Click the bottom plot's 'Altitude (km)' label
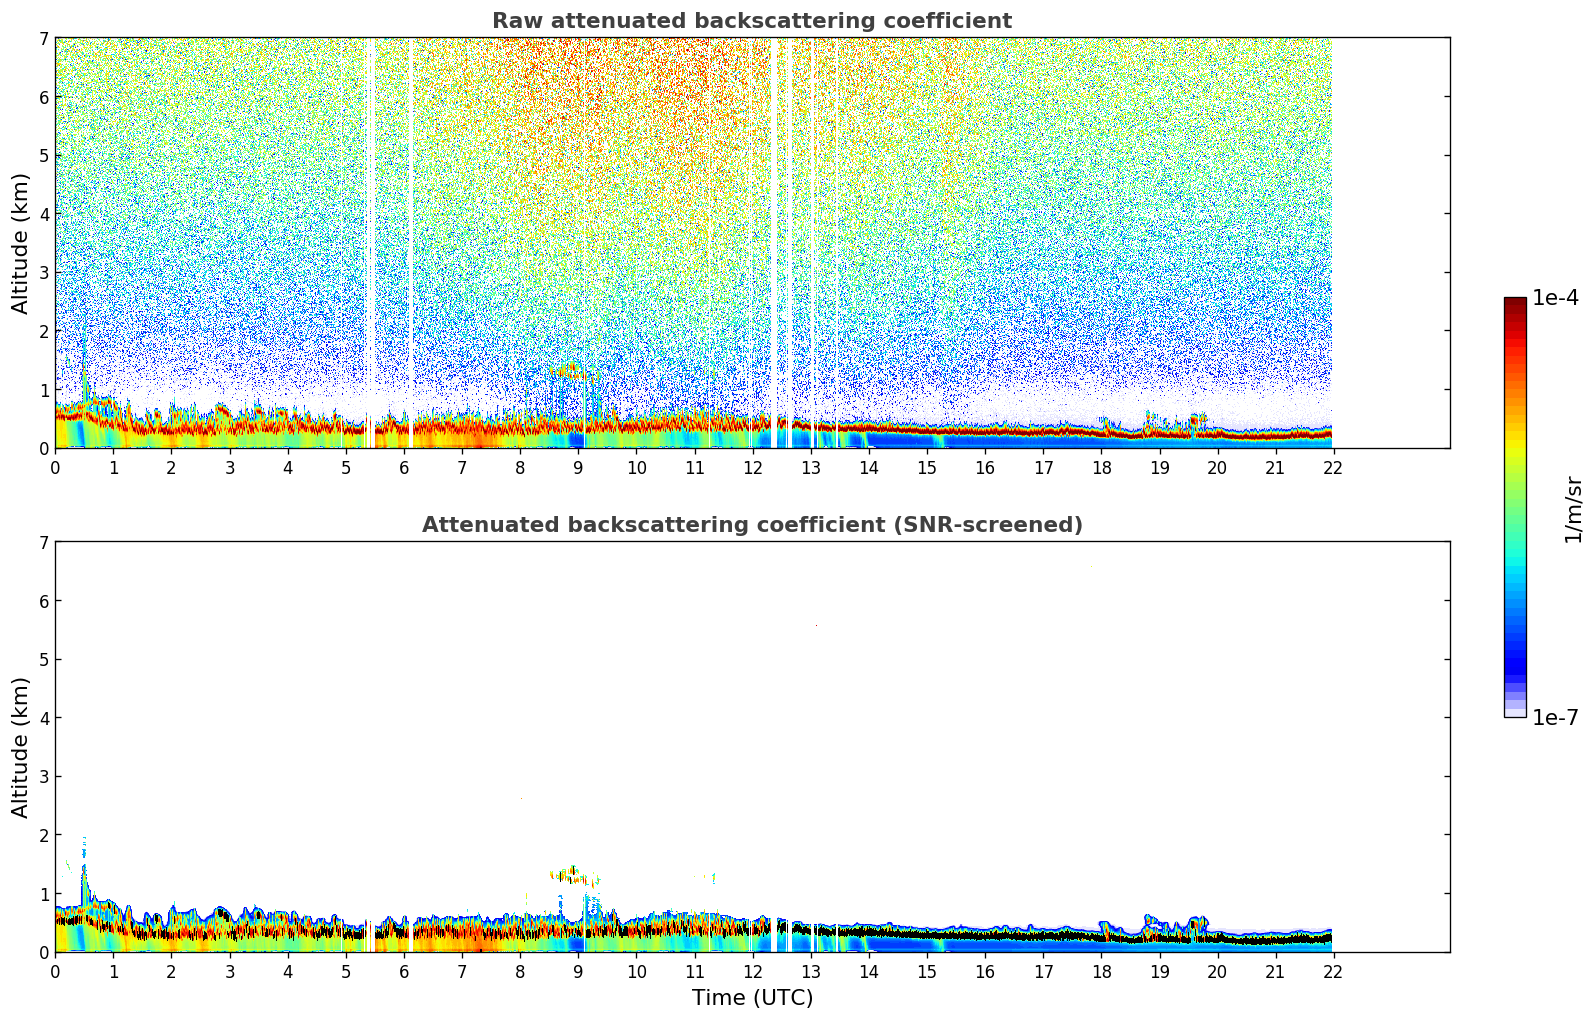This screenshot has width=1595, height=1020. coord(21,747)
